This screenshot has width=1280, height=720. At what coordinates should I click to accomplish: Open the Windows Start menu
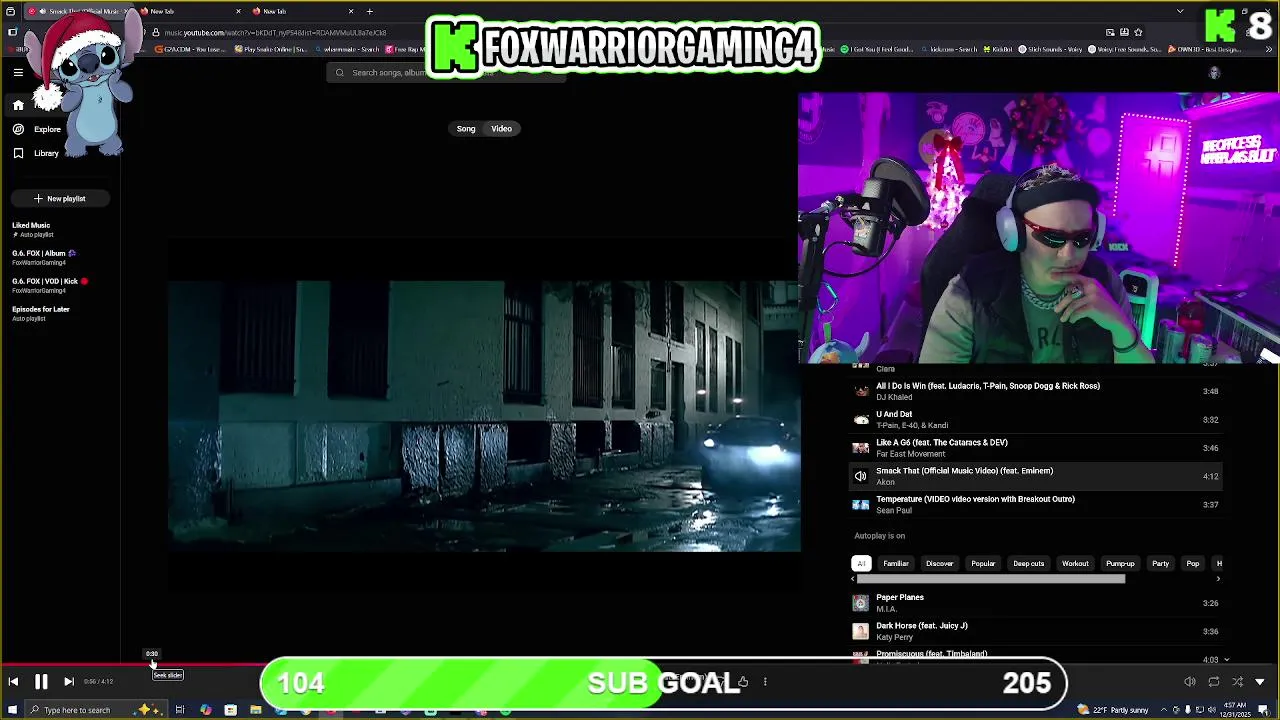click(10, 710)
